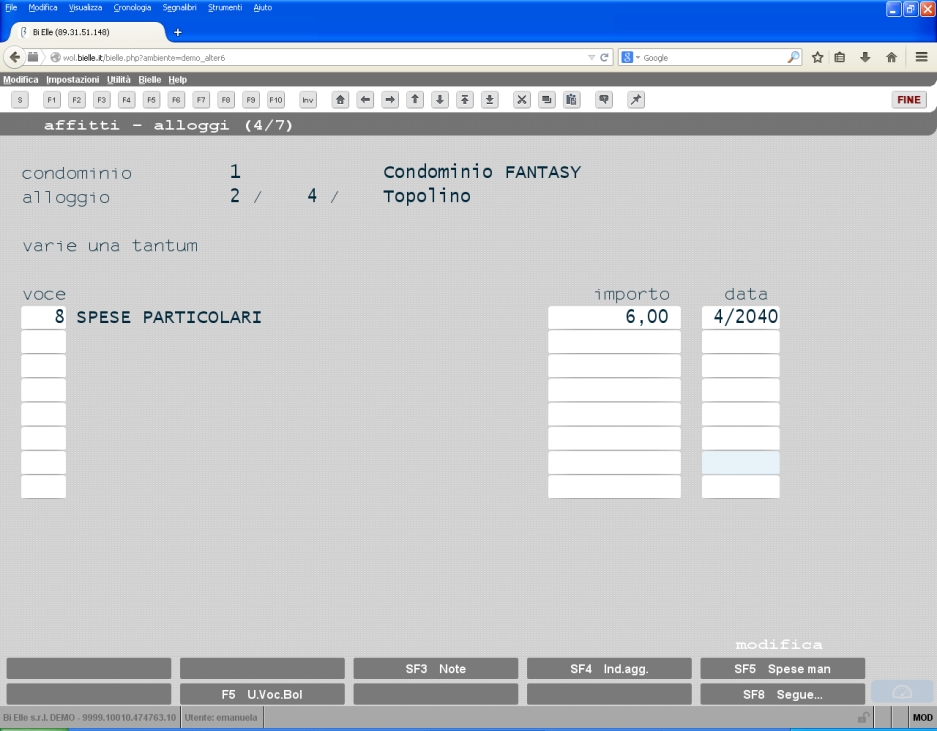This screenshot has width=937, height=731.
Task: Open the URL history dropdown arrow
Action: (x=592, y=57)
